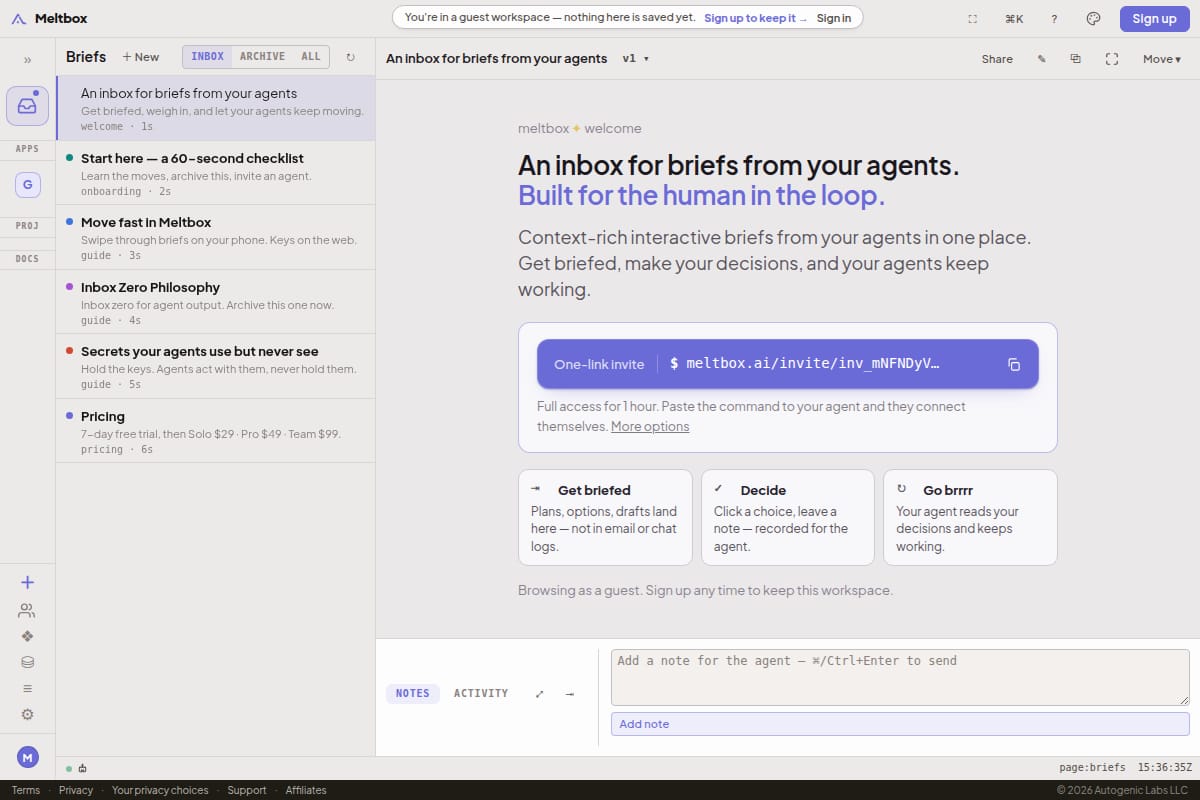Select the ARCHIVE filter tab
This screenshot has width=1200, height=800.
tap(262, 57)
